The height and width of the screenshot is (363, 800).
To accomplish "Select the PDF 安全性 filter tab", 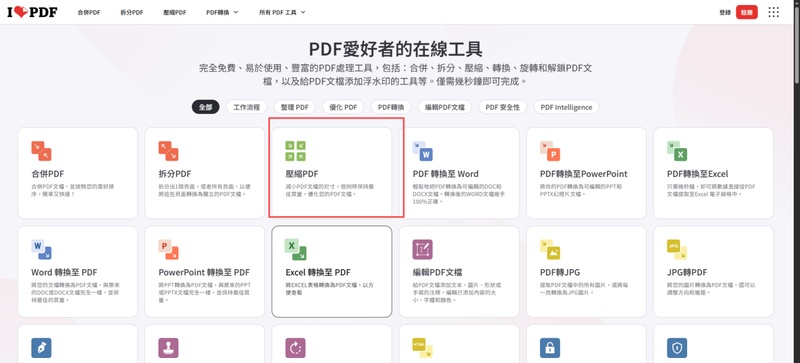I will (x=503, y=107).
